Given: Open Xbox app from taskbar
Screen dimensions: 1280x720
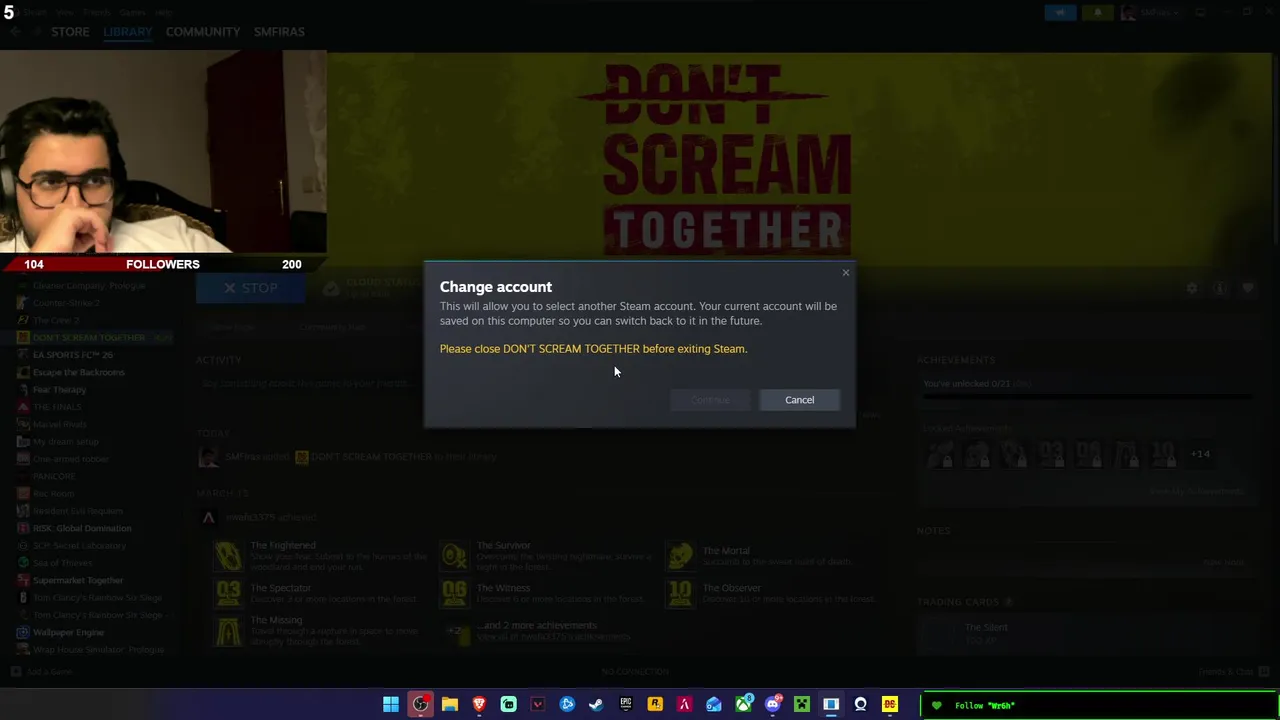Looking at the screenshot, I should 743,705.
